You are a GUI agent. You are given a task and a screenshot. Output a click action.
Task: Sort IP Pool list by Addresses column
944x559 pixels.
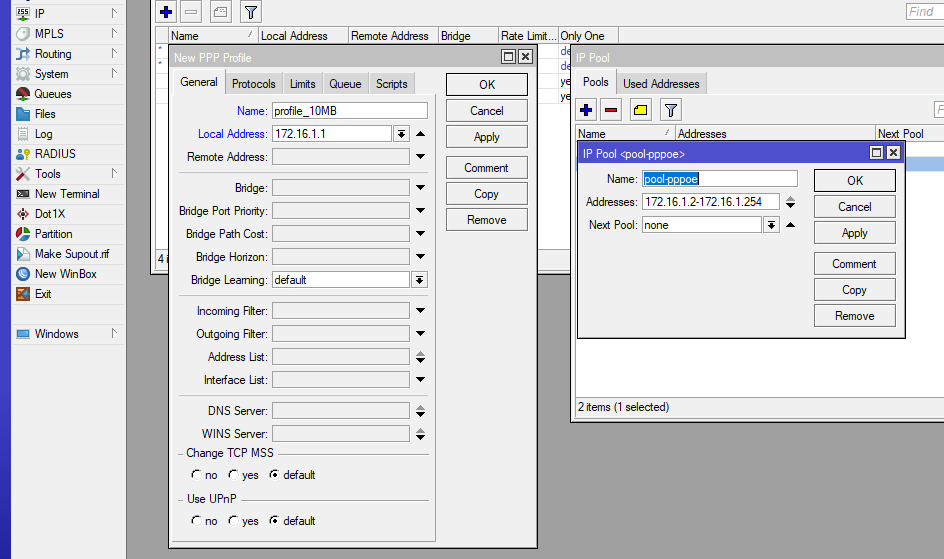pos(775,134)
